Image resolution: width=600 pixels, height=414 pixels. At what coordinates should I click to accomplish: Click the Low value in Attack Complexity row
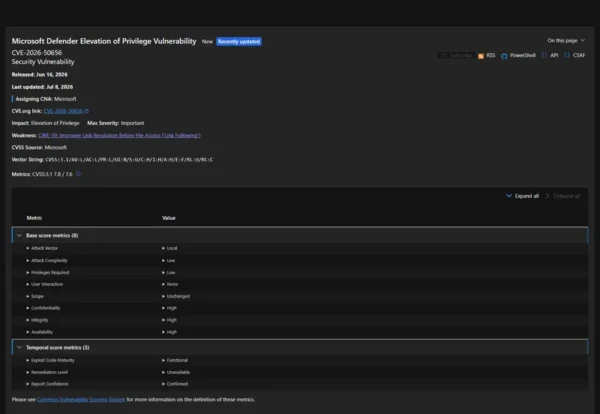171,260
